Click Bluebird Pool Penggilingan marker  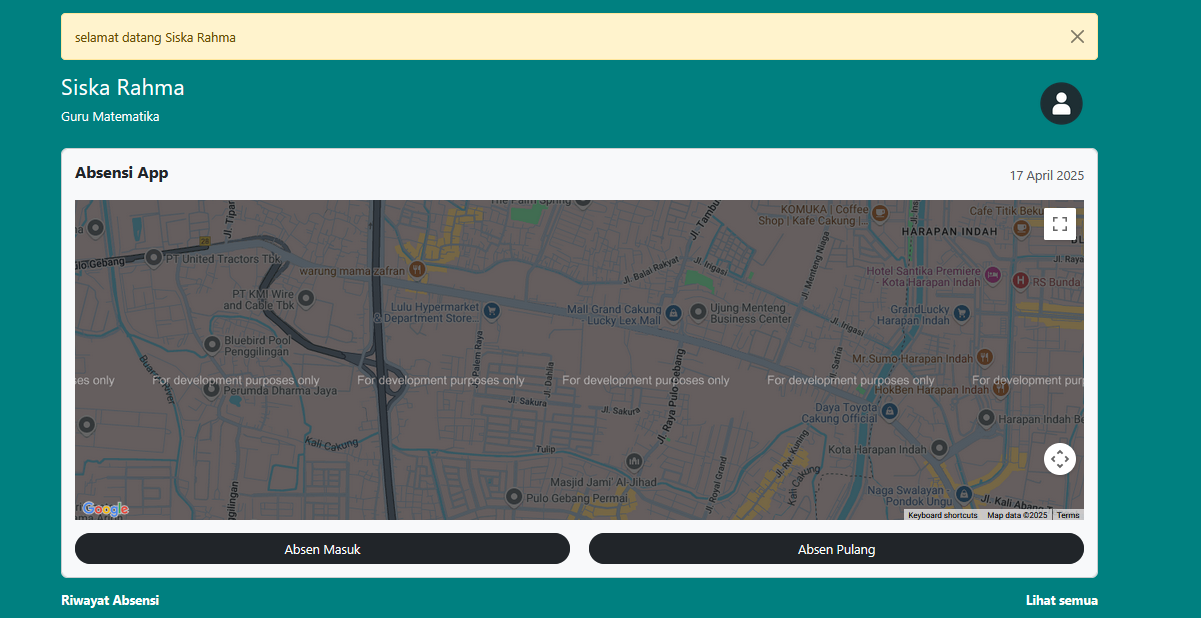coord(212,345)
